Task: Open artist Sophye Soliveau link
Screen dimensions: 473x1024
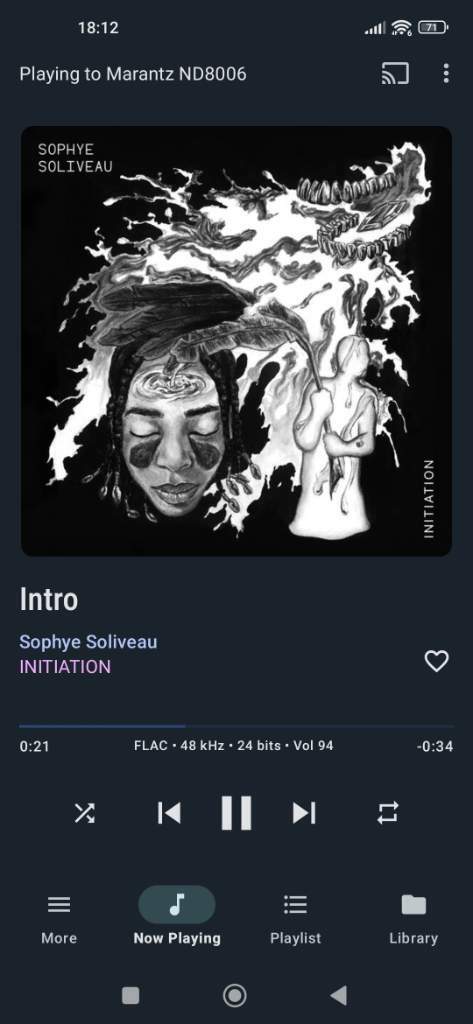Action: click(x=88, y=642)
